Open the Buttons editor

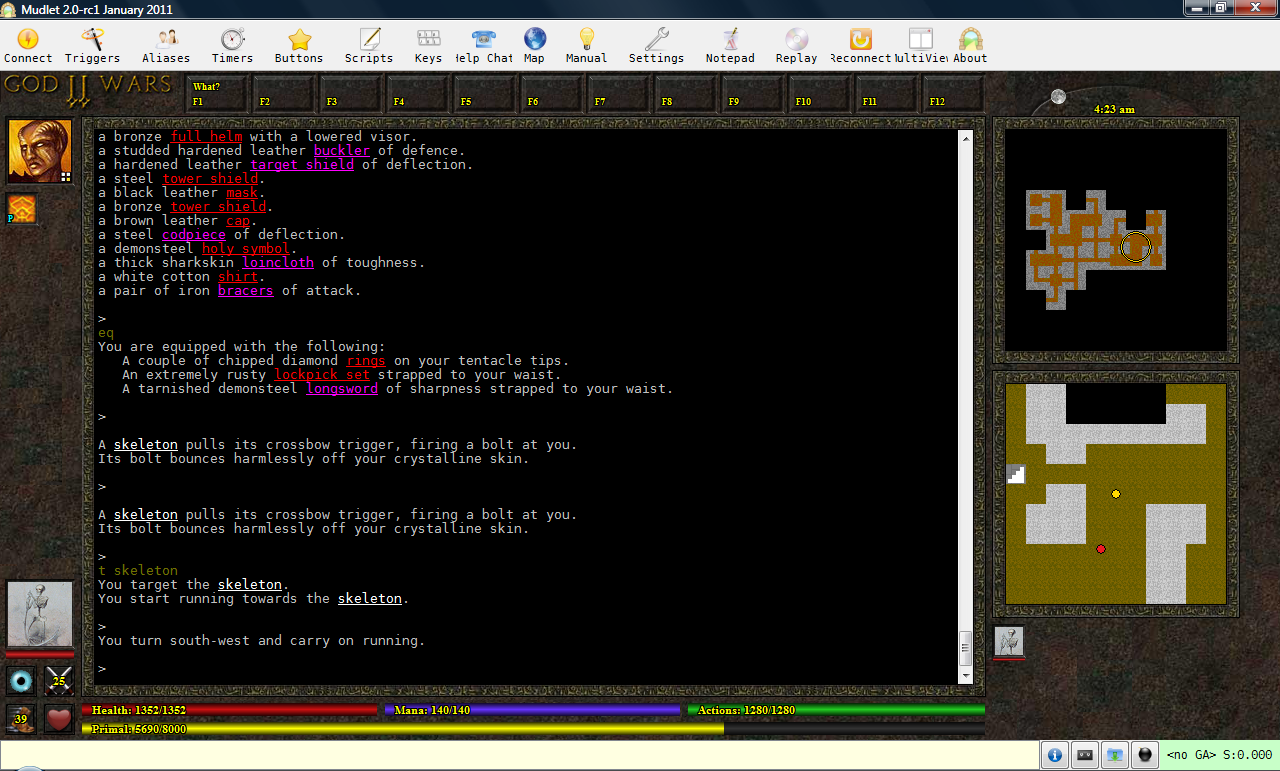299,45
